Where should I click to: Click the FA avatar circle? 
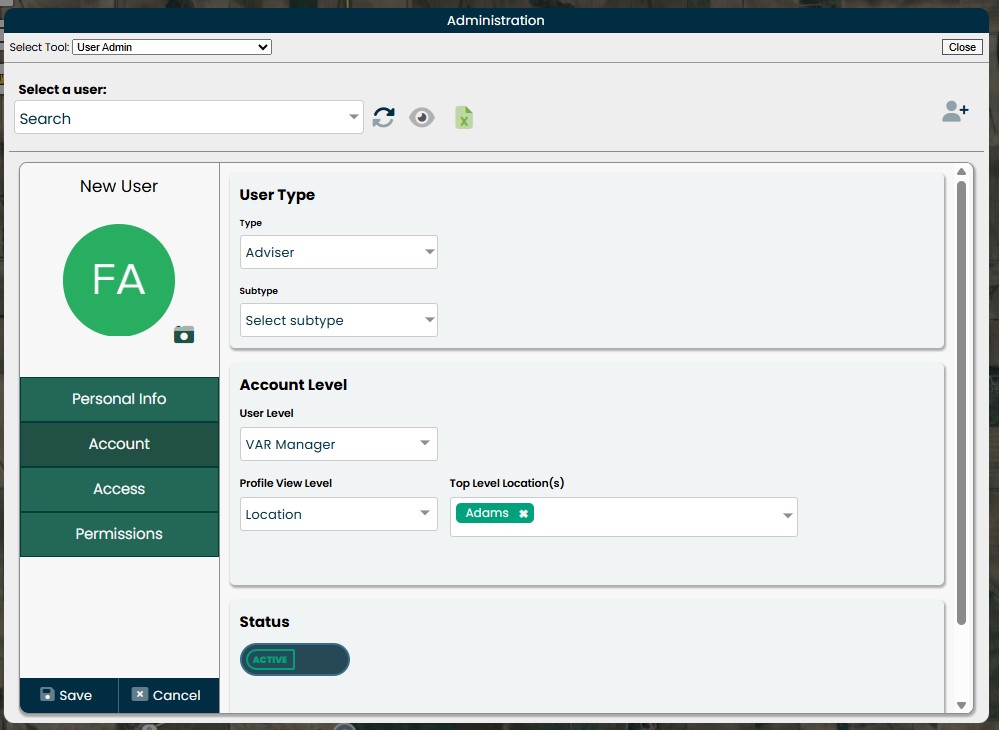pos(119,280)
